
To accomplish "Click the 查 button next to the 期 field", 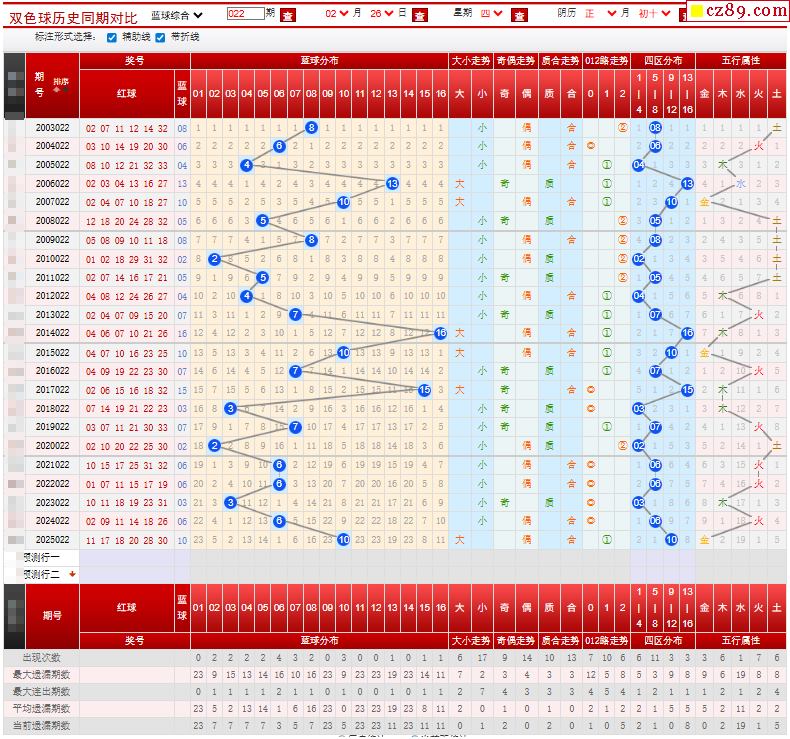I will coord(288,15).
